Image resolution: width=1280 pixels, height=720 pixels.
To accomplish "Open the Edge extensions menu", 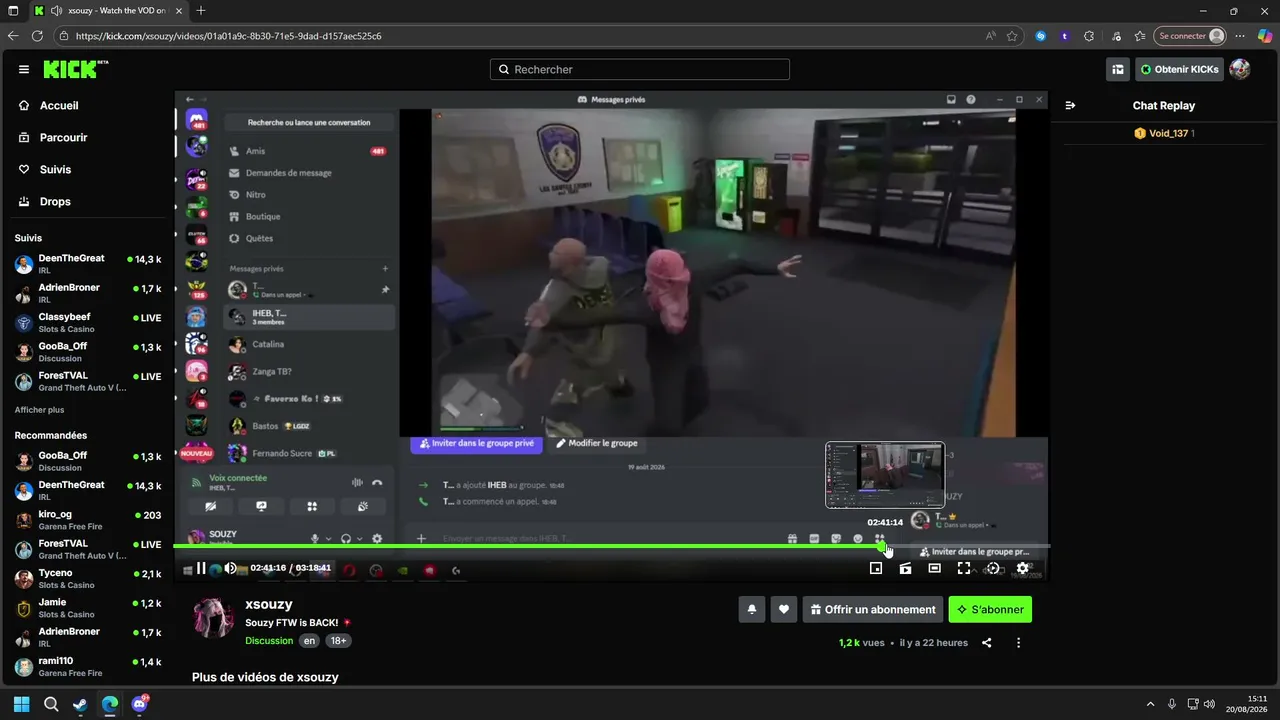I will point(1089,36).
